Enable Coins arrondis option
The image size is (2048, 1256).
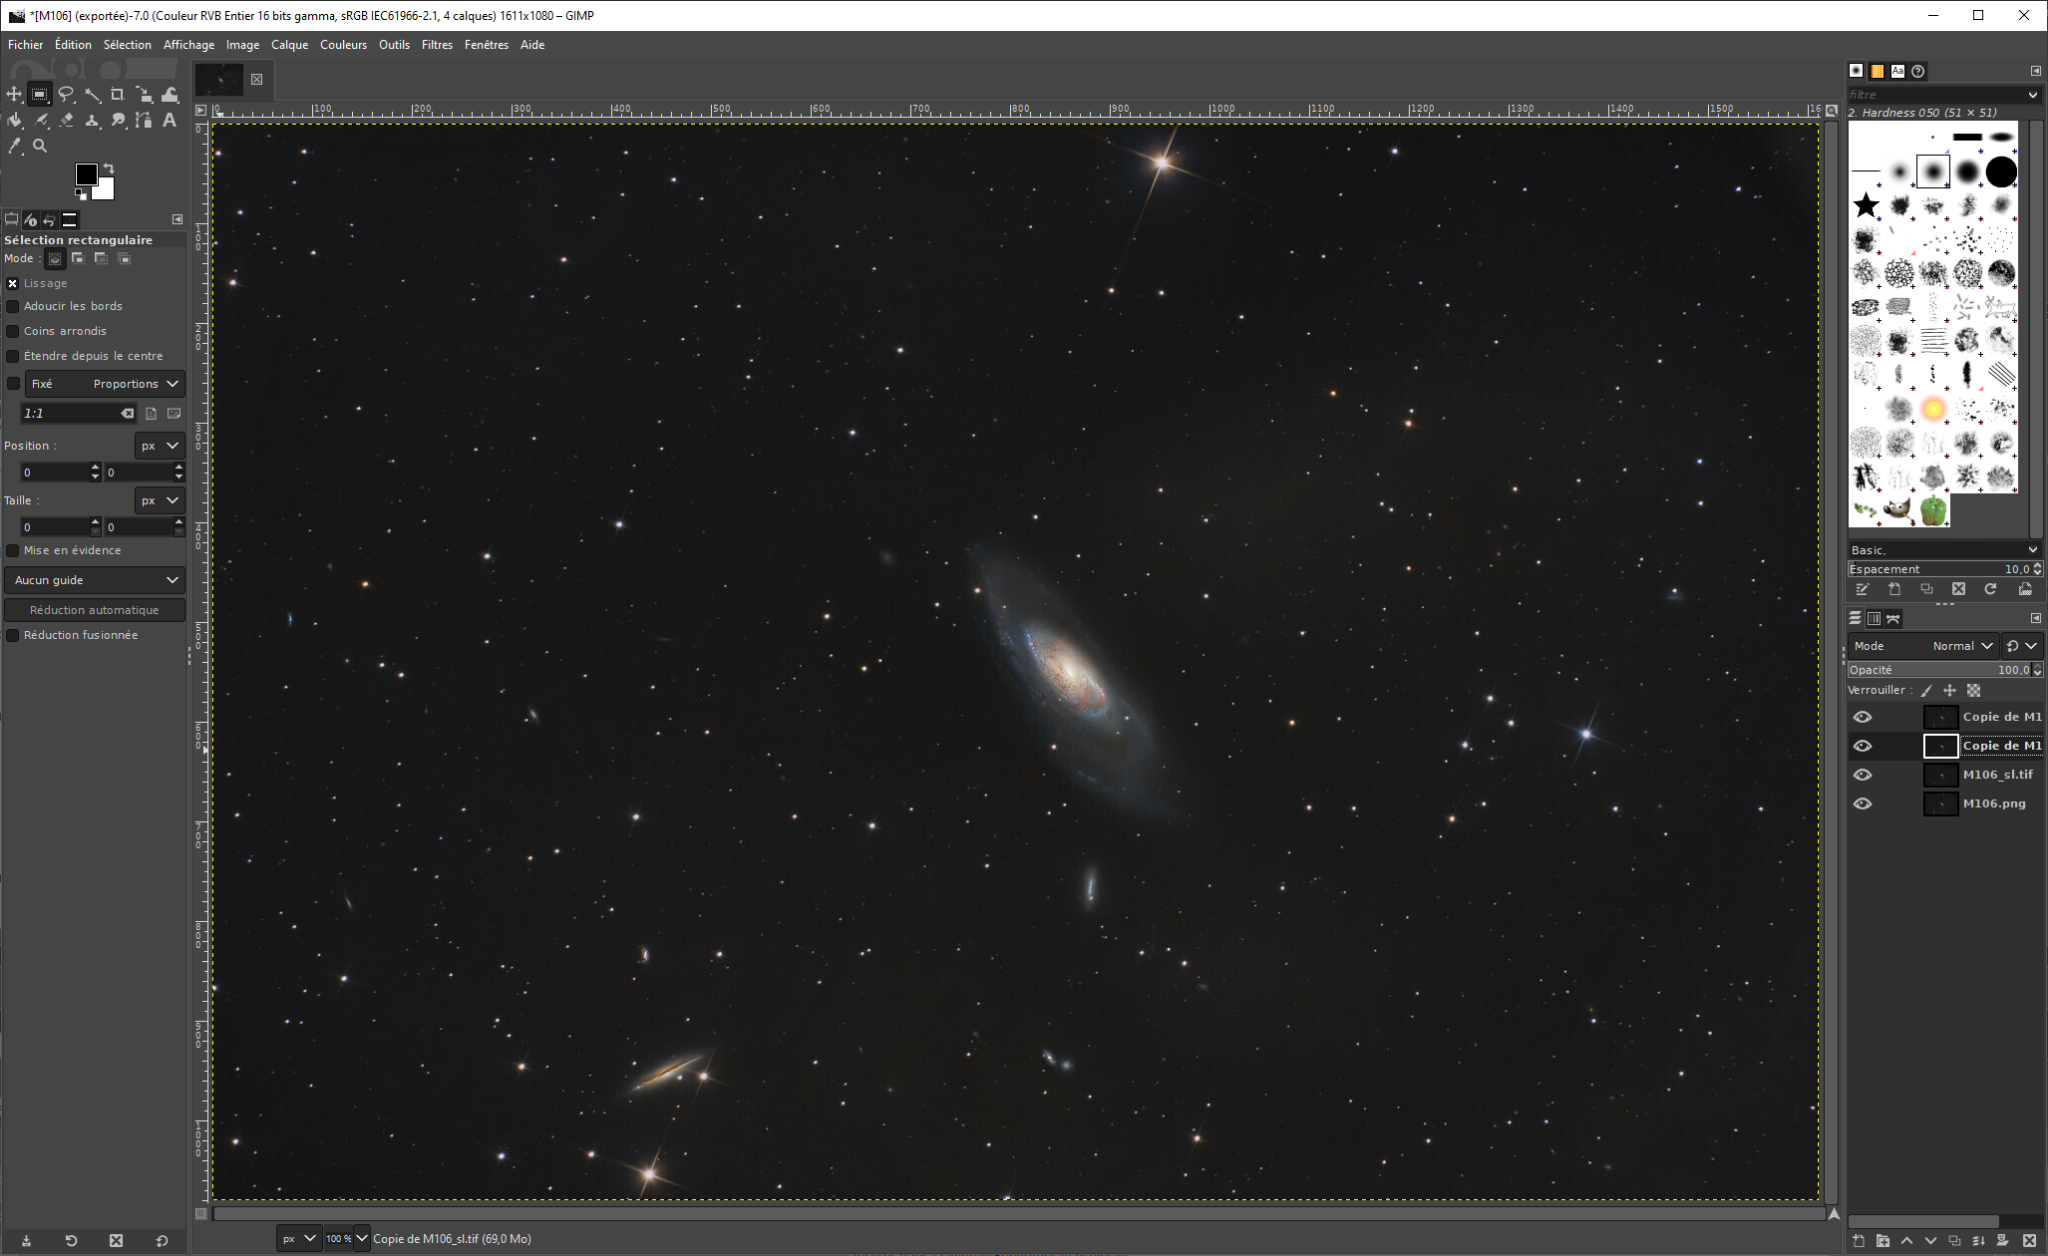[x=13, y=331]
